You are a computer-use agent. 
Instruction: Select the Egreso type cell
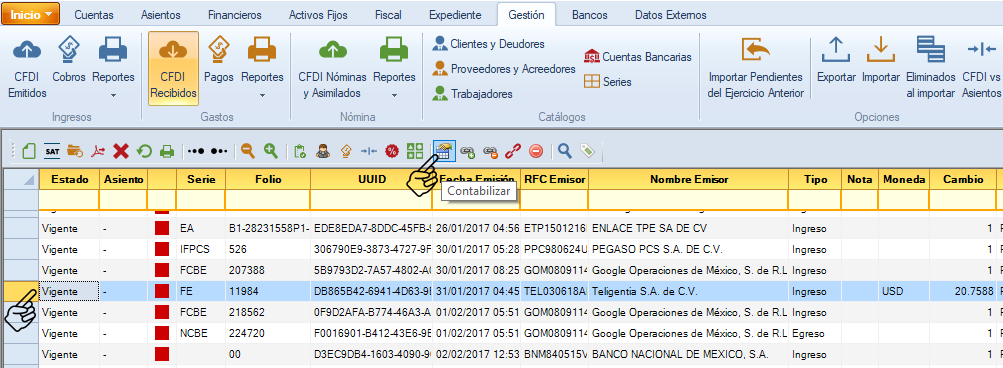point(815,333)
